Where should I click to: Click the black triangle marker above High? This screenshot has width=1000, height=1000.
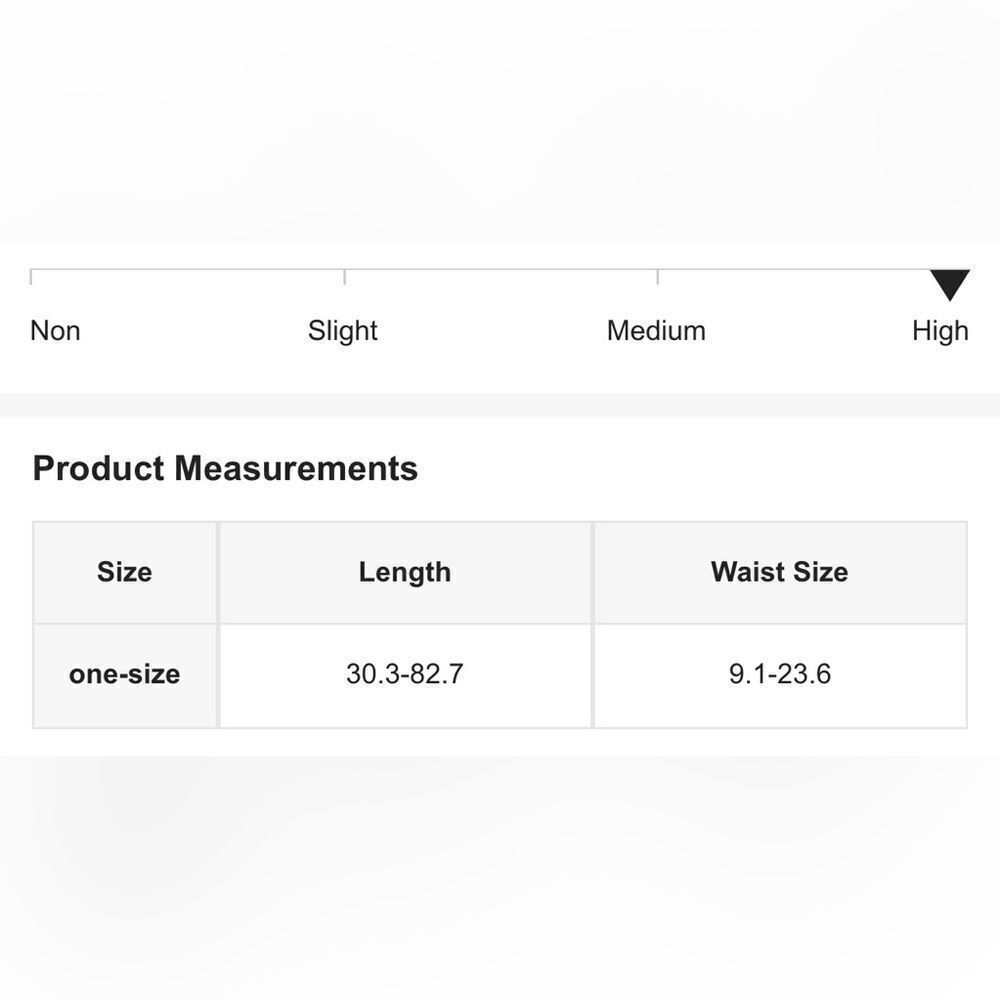[x=949, y=284]
